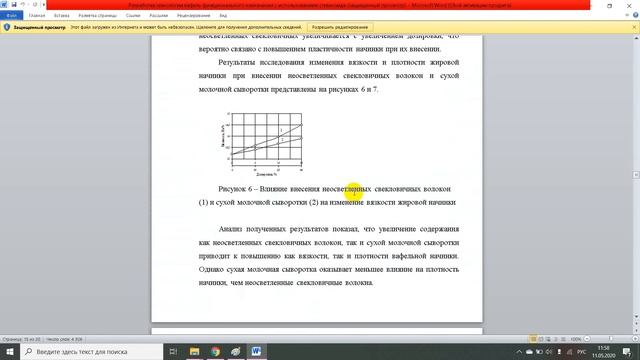The image size is (640, 360).
Task: Open Google Chrome from the taskbar
Action: click(x=216, y=351)
